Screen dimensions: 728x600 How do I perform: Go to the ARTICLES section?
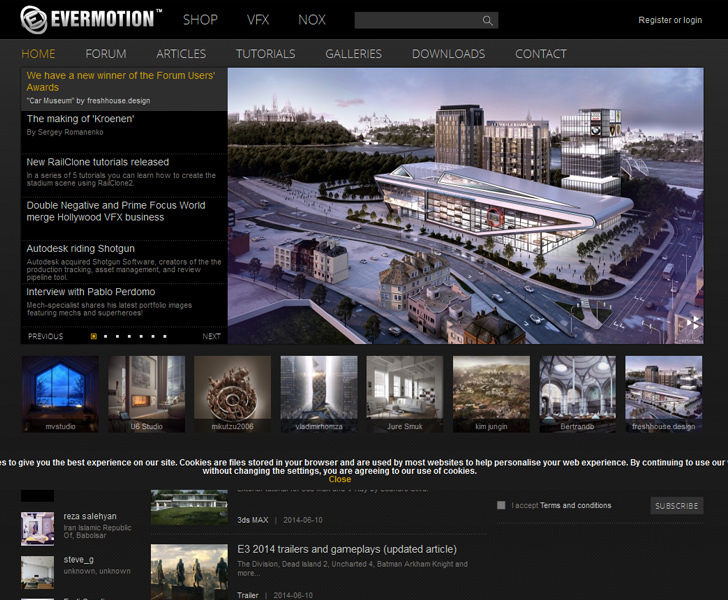tap(181, 54)
